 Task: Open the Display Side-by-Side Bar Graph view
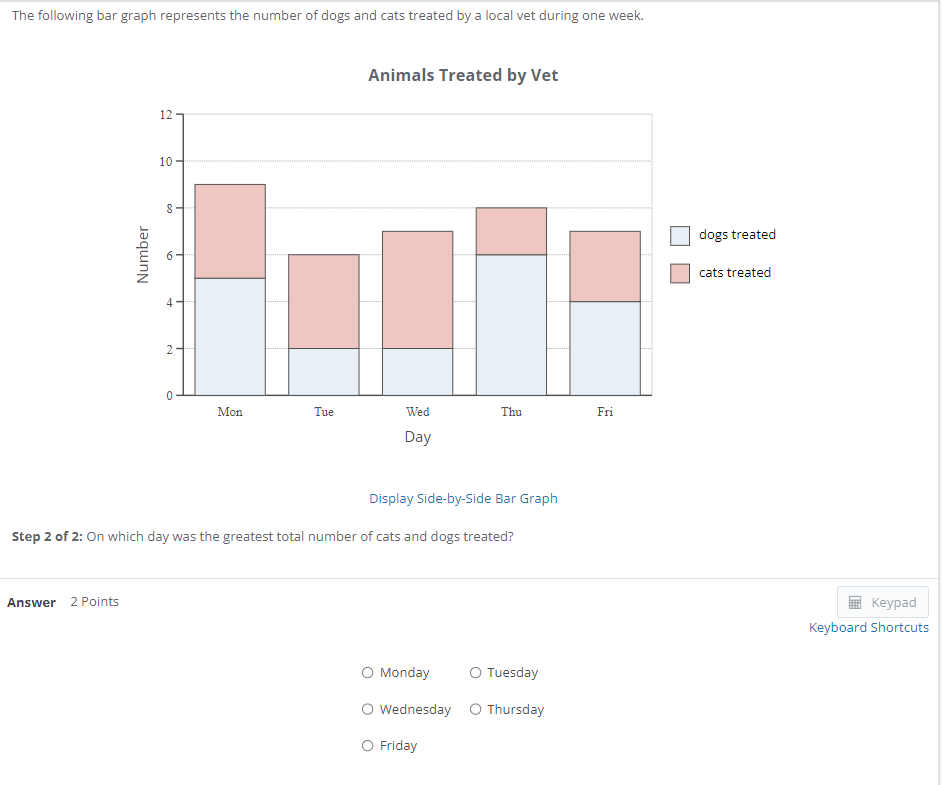pos(463,498)
